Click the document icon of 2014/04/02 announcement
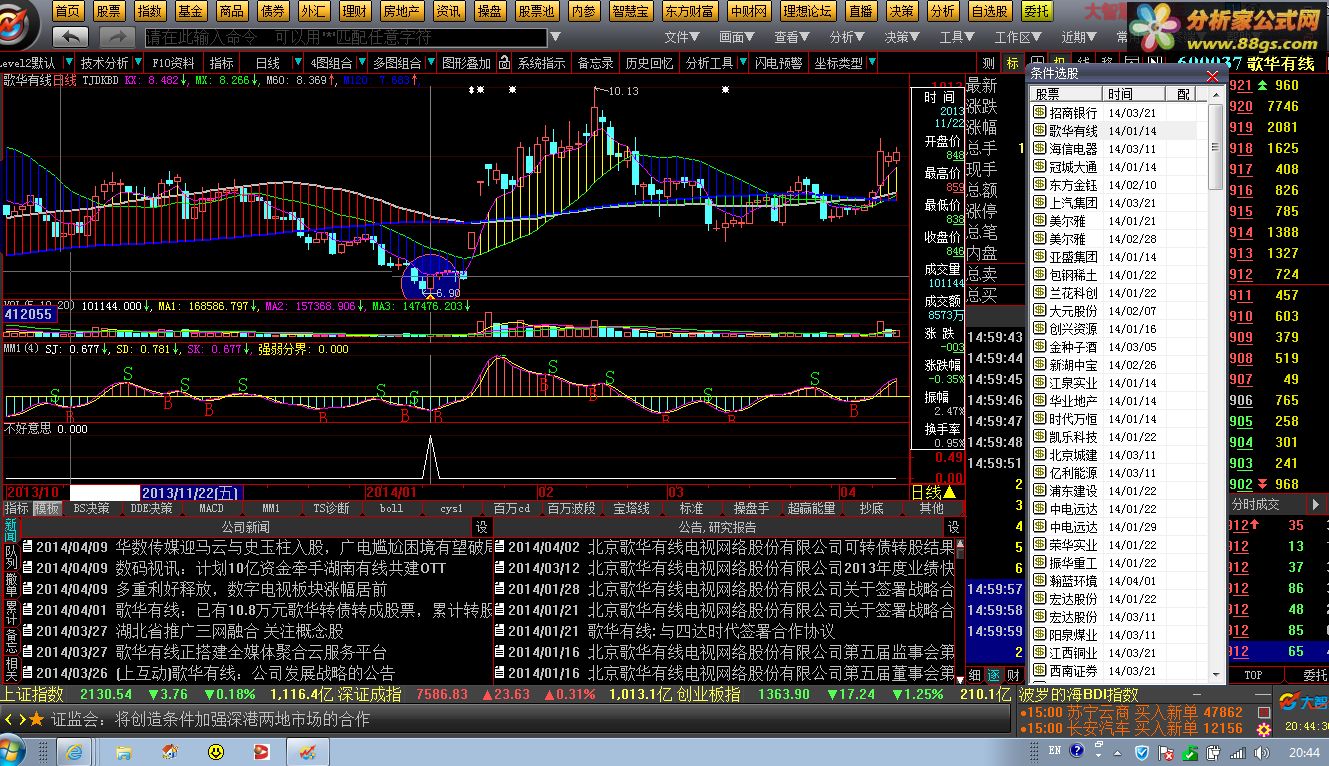Screen dimensions: 1329x766 pyautogui.click(x=500, y=547)
